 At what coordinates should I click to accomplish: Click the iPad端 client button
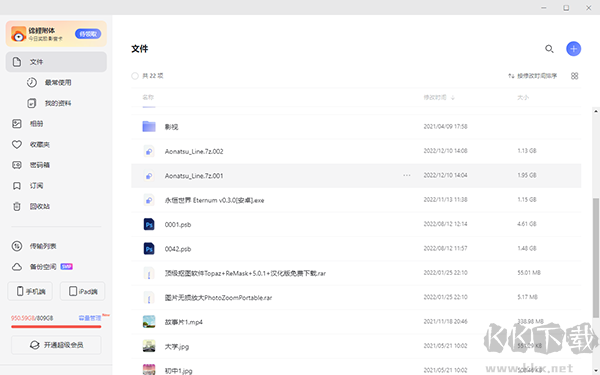point(83,291)
